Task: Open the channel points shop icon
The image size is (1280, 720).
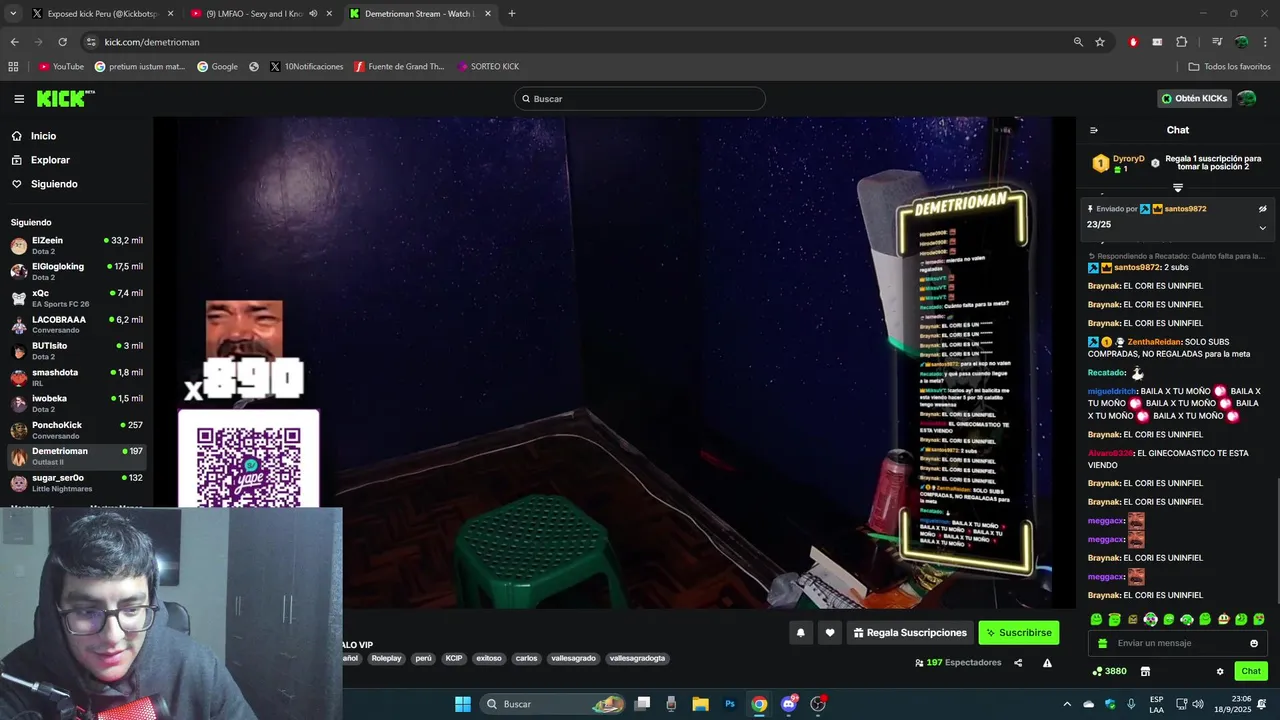Action: pos(1146,671)
